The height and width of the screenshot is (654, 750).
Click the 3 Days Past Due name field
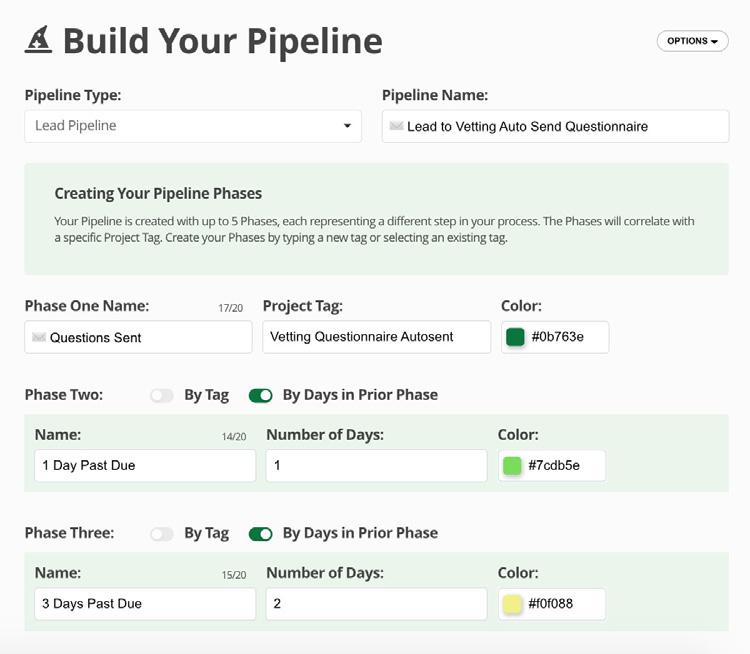point(145,604)
